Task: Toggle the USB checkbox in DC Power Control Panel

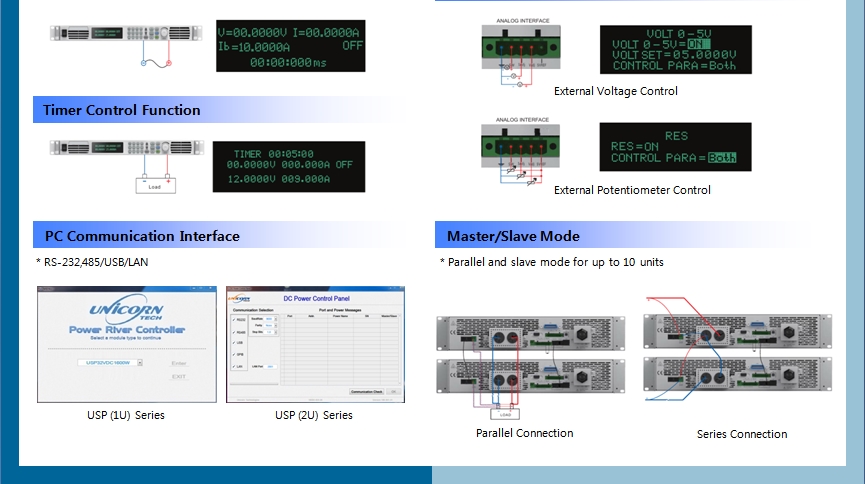Action: coord(234,343)
